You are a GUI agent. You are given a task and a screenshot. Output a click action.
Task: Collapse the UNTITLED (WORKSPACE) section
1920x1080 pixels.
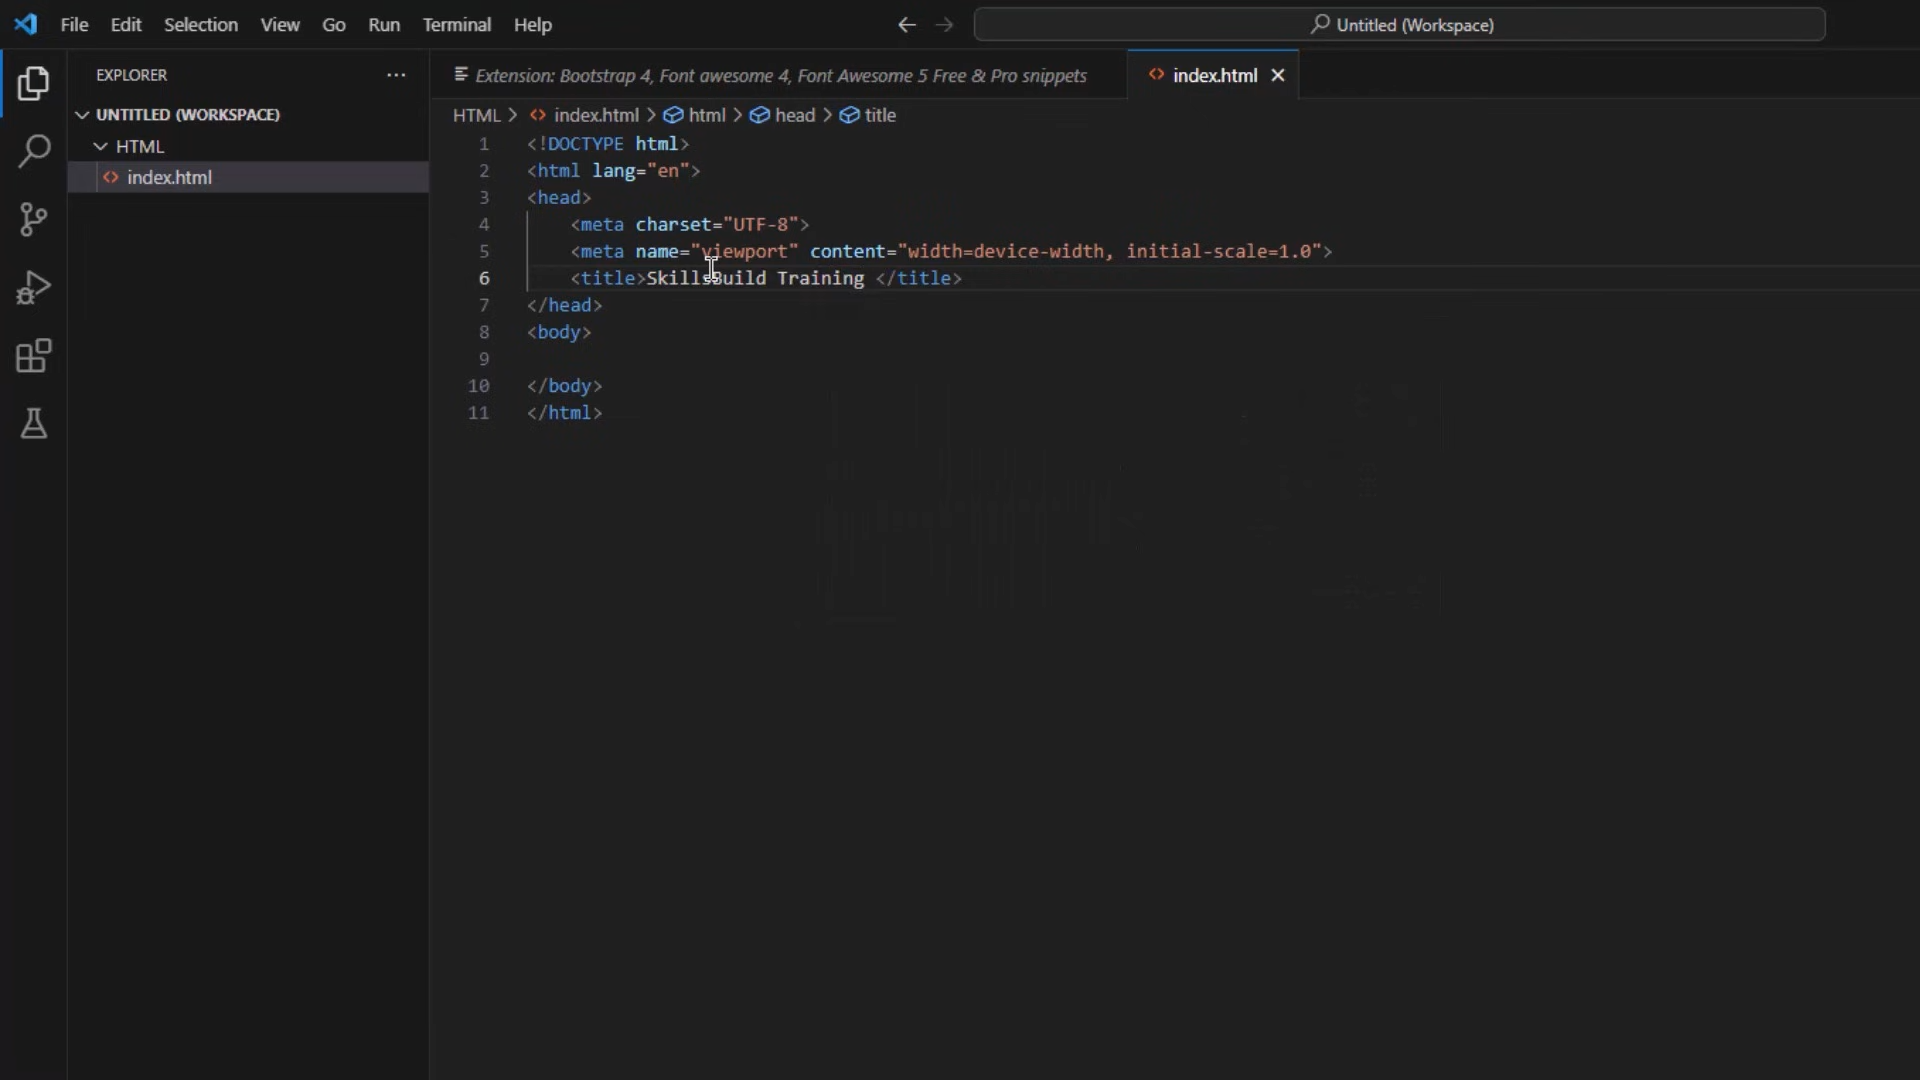(x=82, y=115)
